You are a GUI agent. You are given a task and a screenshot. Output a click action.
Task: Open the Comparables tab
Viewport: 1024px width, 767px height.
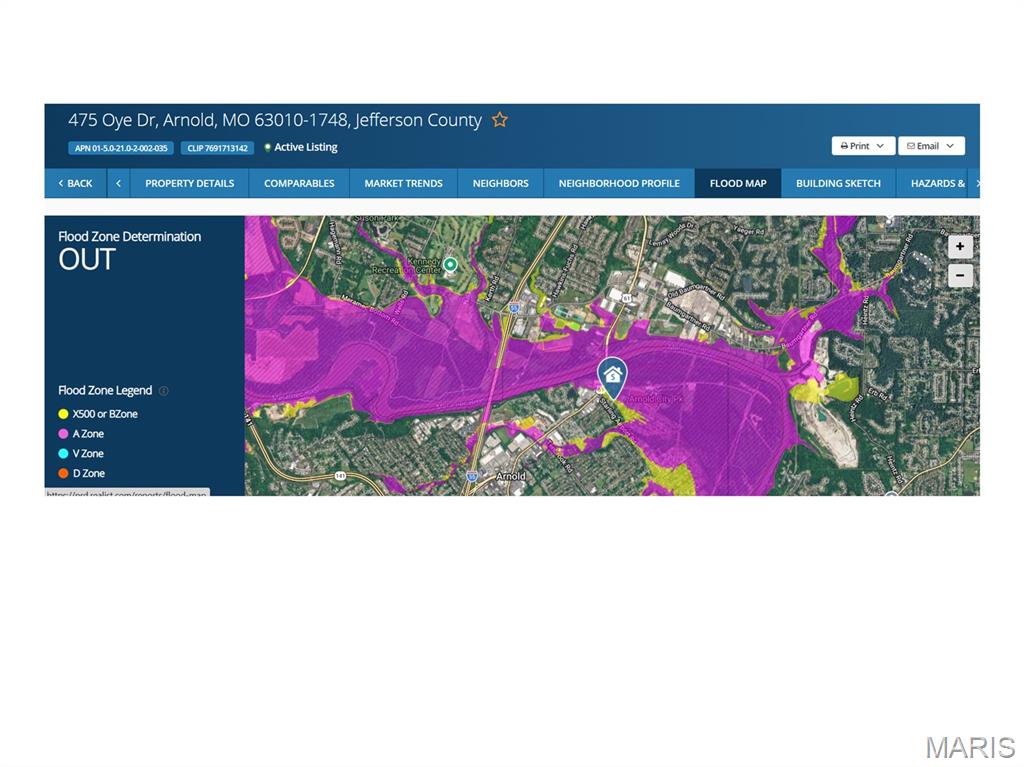coord(299,183)
